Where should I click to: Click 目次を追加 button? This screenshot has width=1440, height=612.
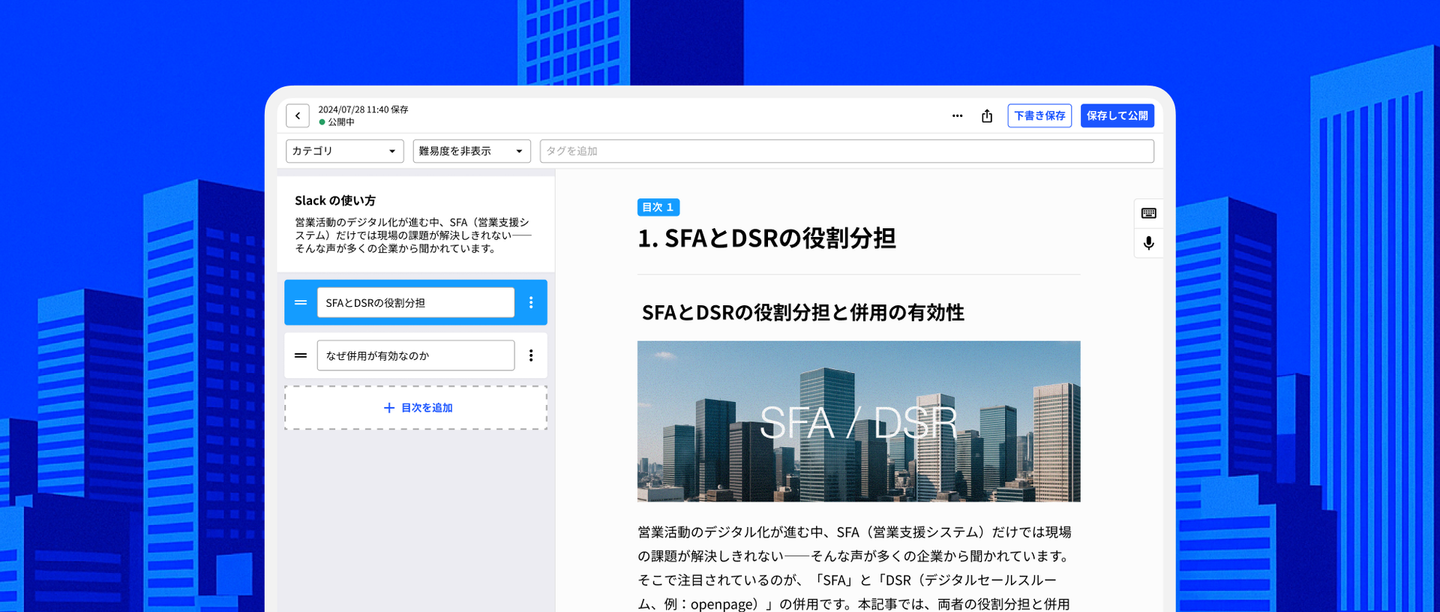click(x=416, y=408)
